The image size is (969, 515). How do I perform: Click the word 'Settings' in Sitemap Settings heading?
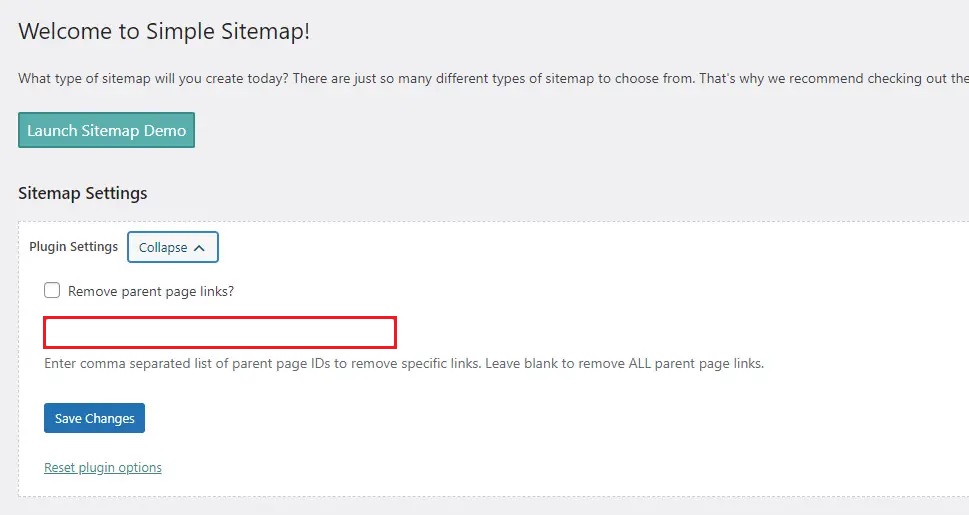pos(116,193)
